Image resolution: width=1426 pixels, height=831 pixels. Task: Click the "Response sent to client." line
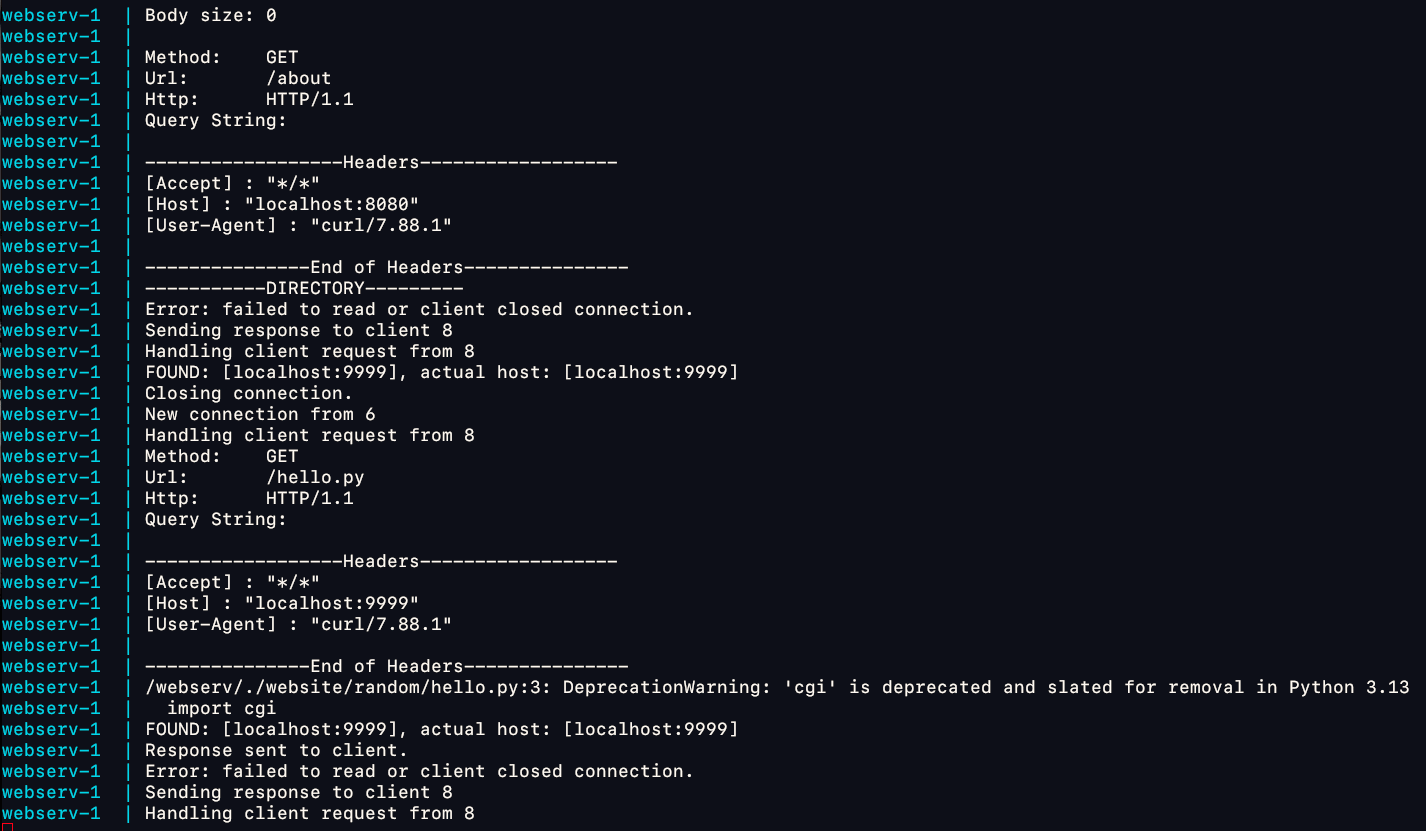(x=276, y=750)
